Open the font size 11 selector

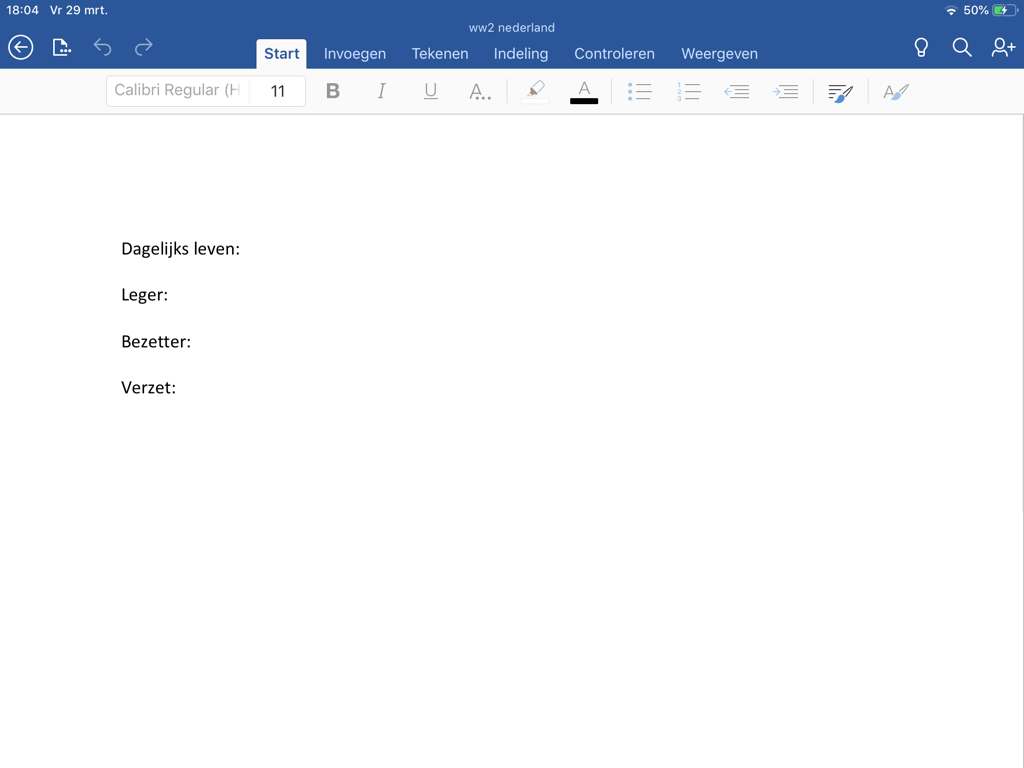coord(278,91)
